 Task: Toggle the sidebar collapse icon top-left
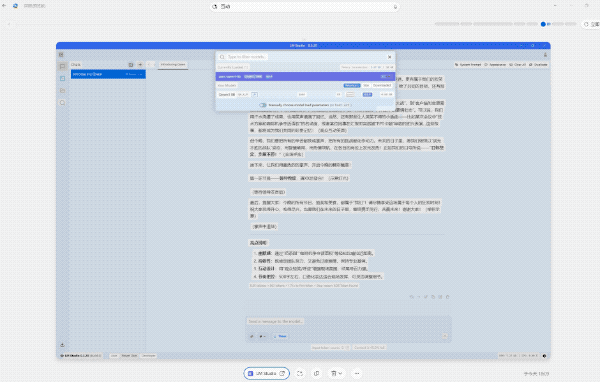(x=61, y=55)
